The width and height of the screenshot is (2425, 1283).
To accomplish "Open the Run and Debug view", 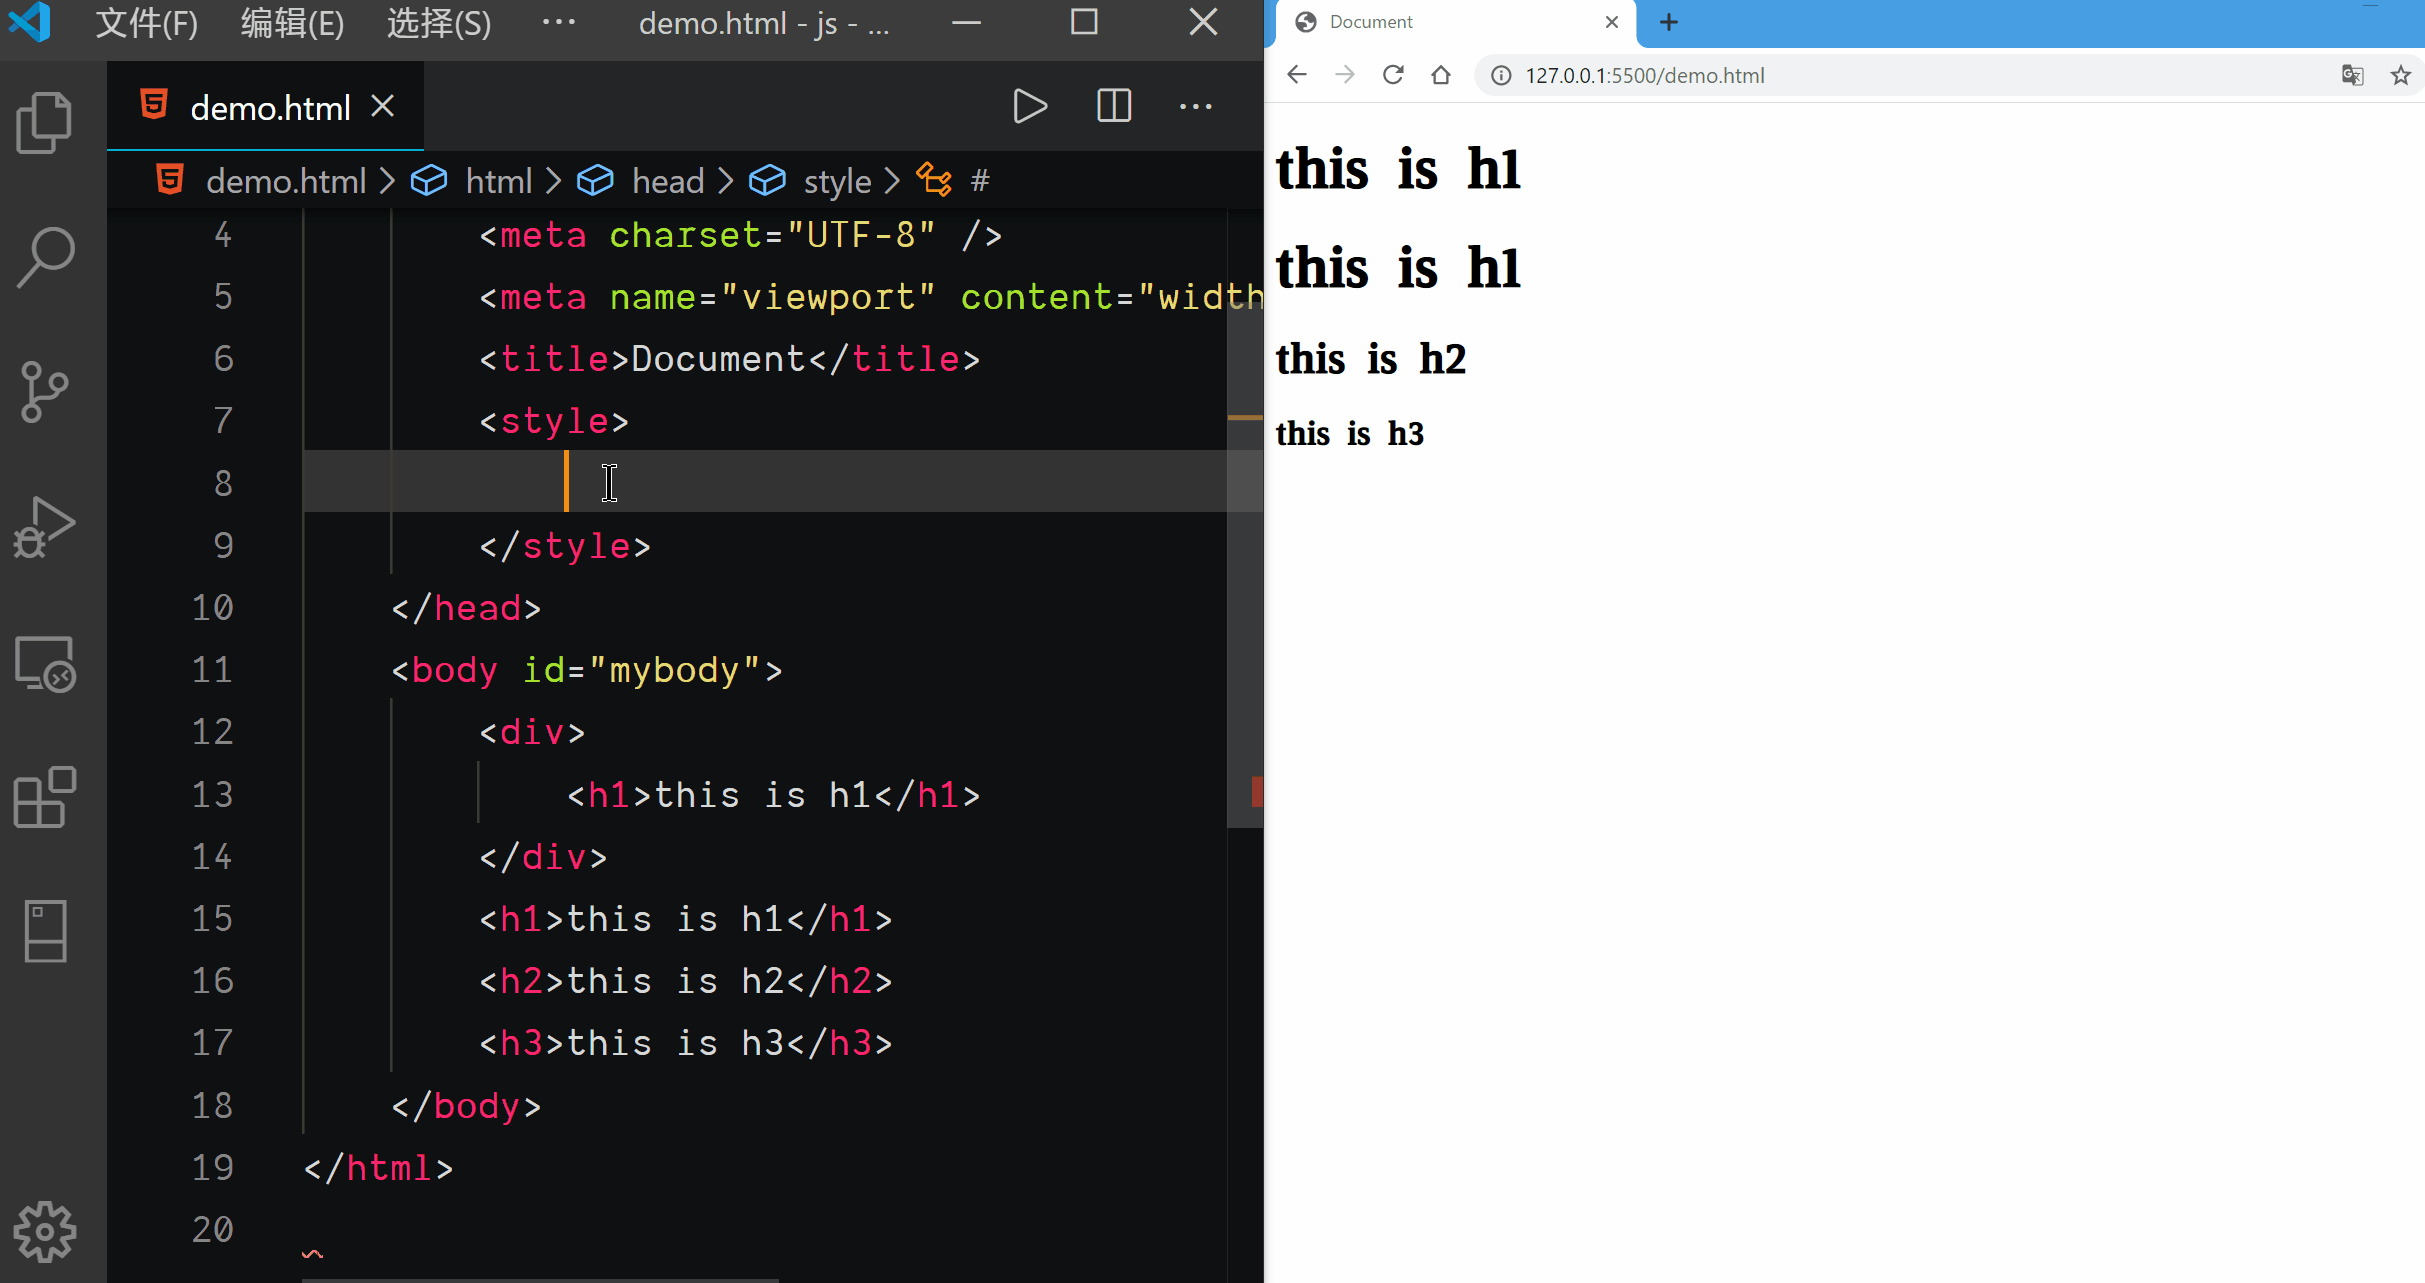I will point(44,526).
